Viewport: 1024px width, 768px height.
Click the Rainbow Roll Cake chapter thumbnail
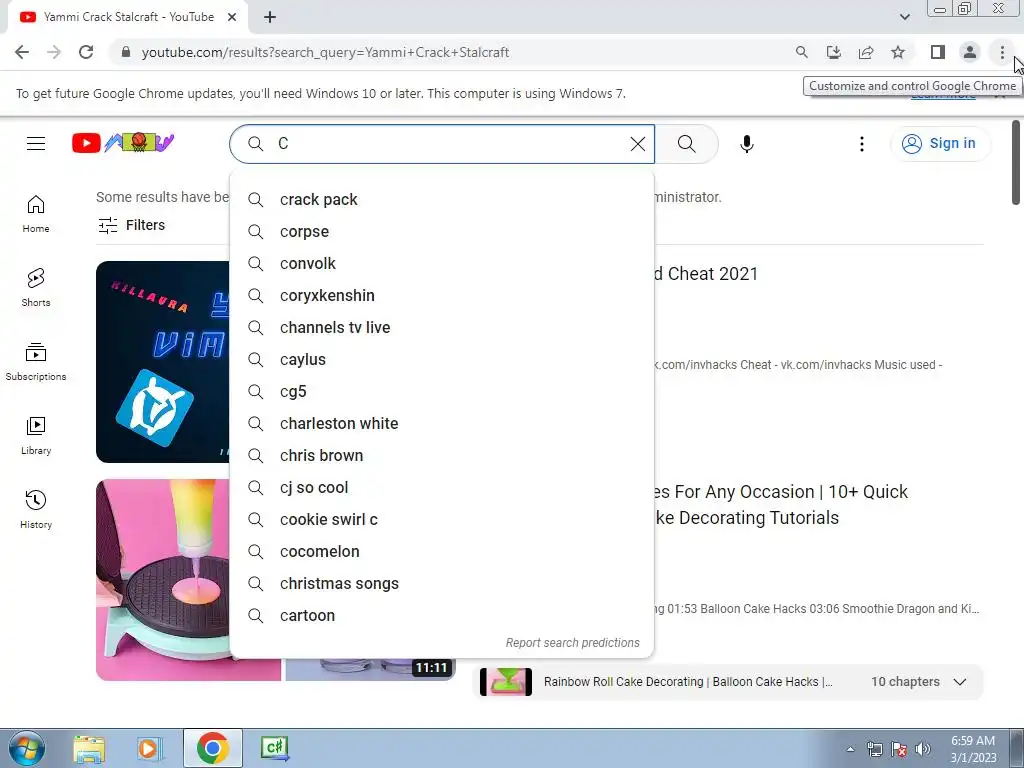(x=505, y=682)
